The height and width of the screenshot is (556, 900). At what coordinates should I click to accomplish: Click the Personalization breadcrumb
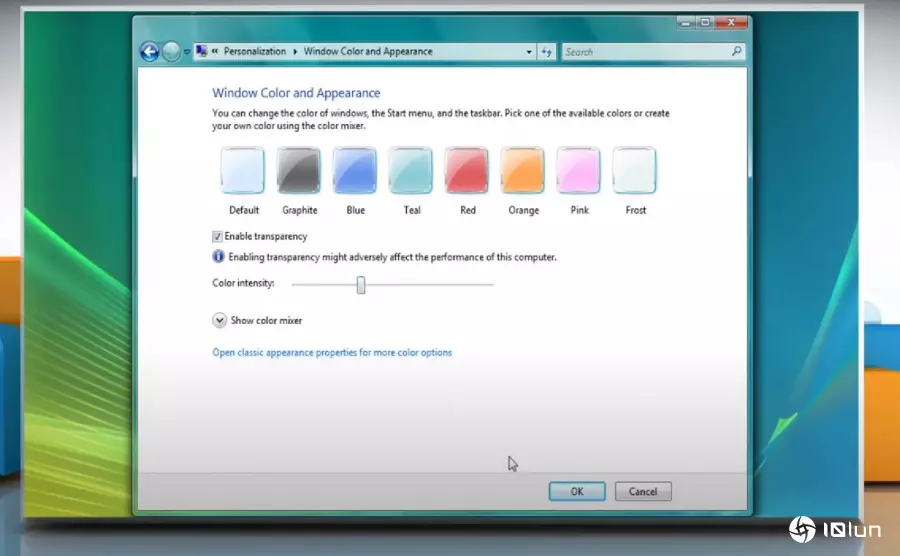(255, 51)
